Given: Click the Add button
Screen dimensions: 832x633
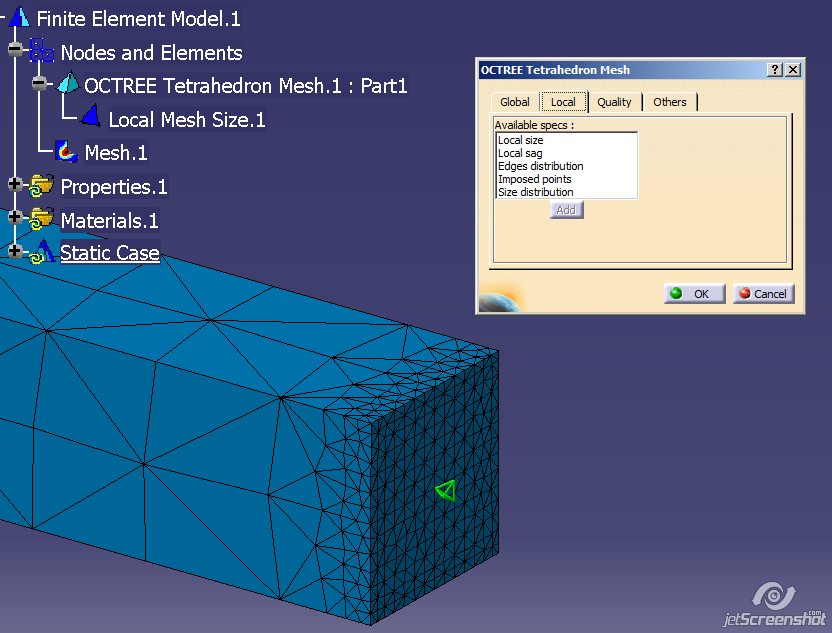Looking at the screenshot, I should click(x=566, y=210).
